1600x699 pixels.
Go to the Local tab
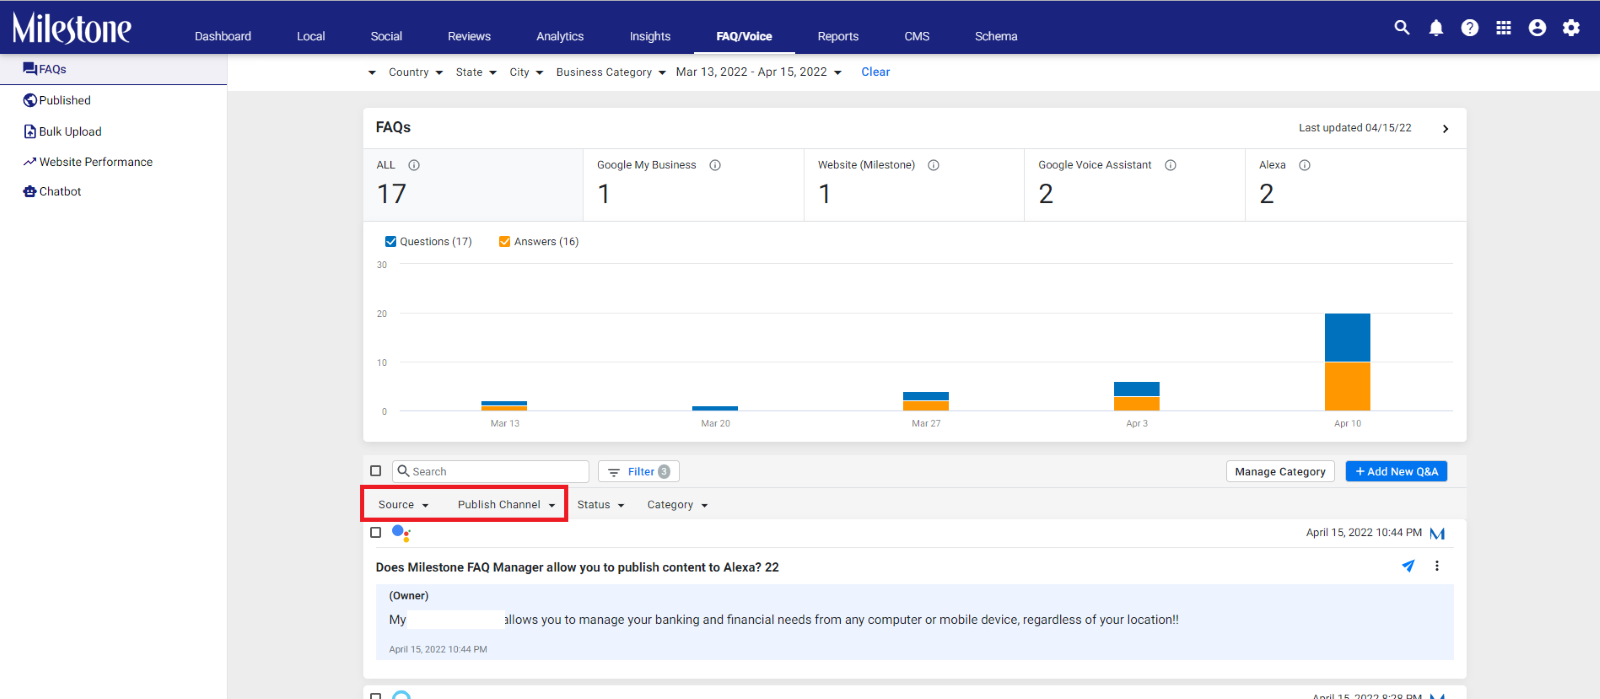pyautogui.click(x=311, y=36)
